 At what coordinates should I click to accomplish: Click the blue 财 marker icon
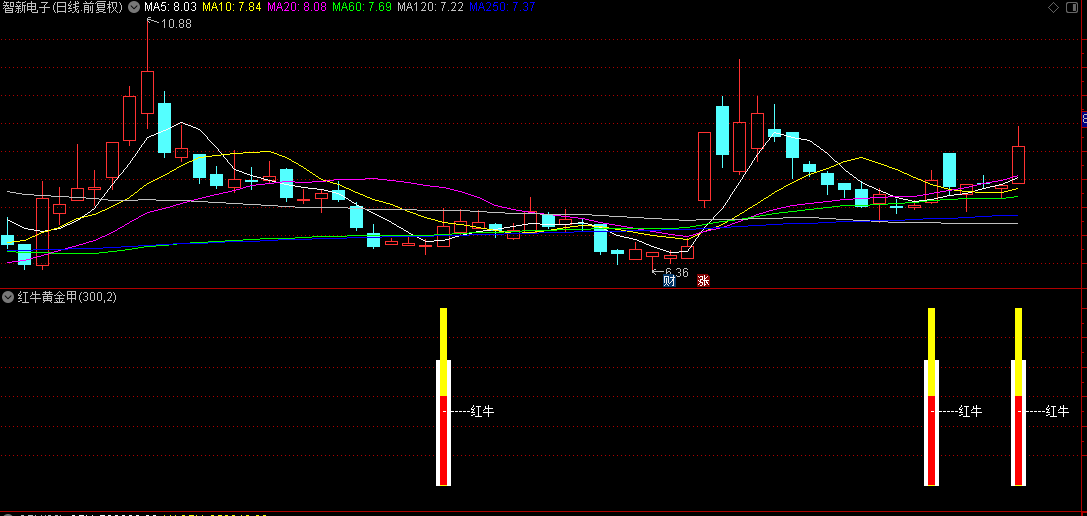click(669, 281)
